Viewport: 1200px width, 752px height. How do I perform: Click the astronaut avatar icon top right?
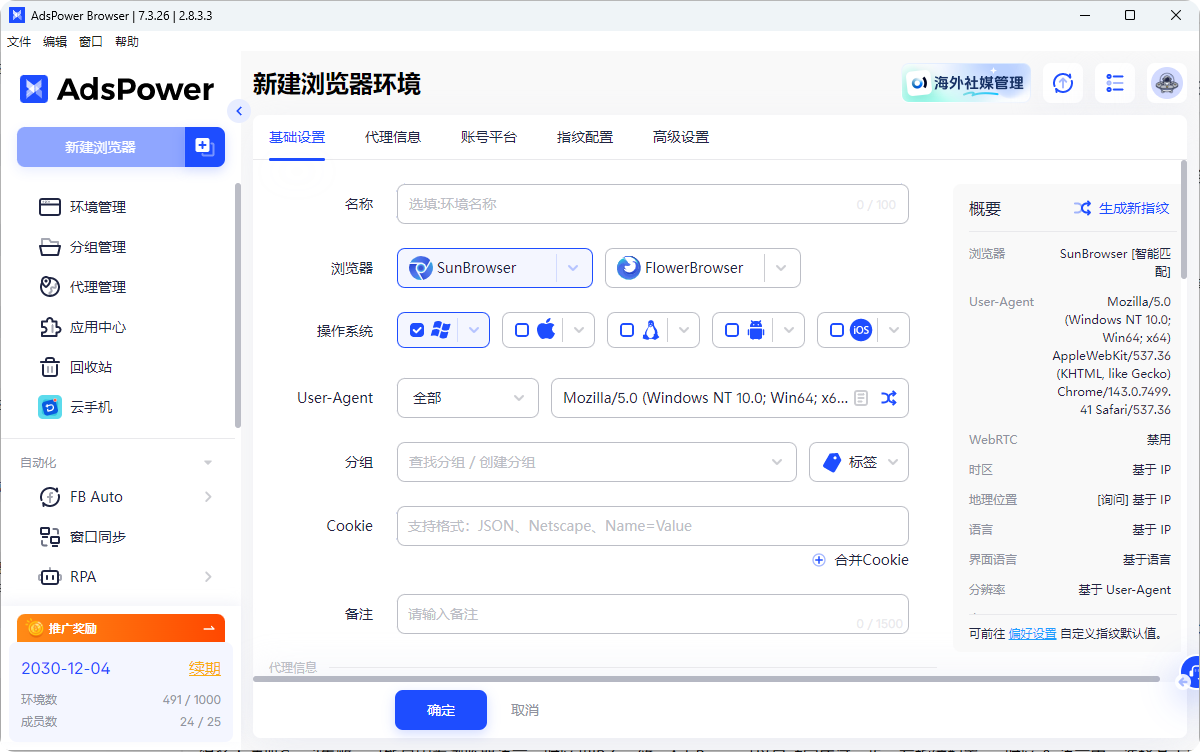point(1167,83)
